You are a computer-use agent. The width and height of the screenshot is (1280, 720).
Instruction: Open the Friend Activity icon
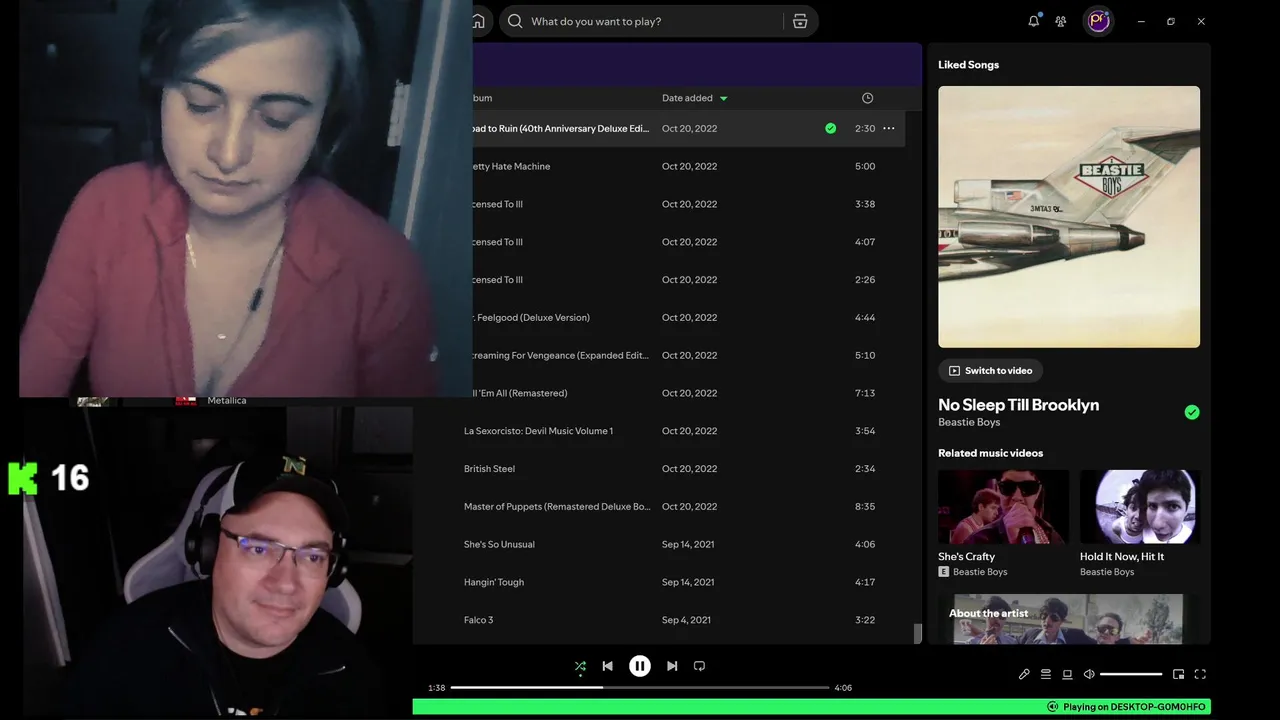(1061, 21)
